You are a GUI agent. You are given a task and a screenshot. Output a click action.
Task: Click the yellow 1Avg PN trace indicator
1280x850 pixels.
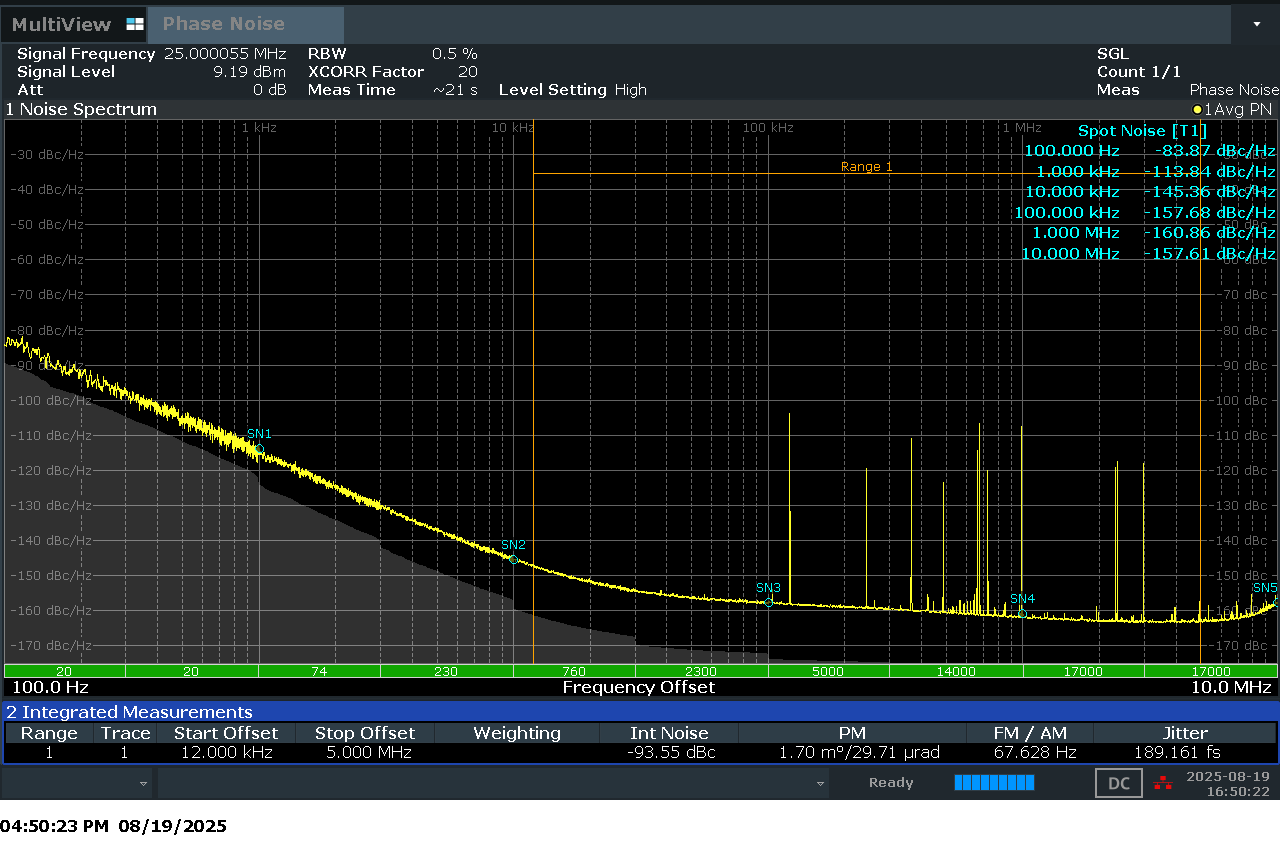1232,109
